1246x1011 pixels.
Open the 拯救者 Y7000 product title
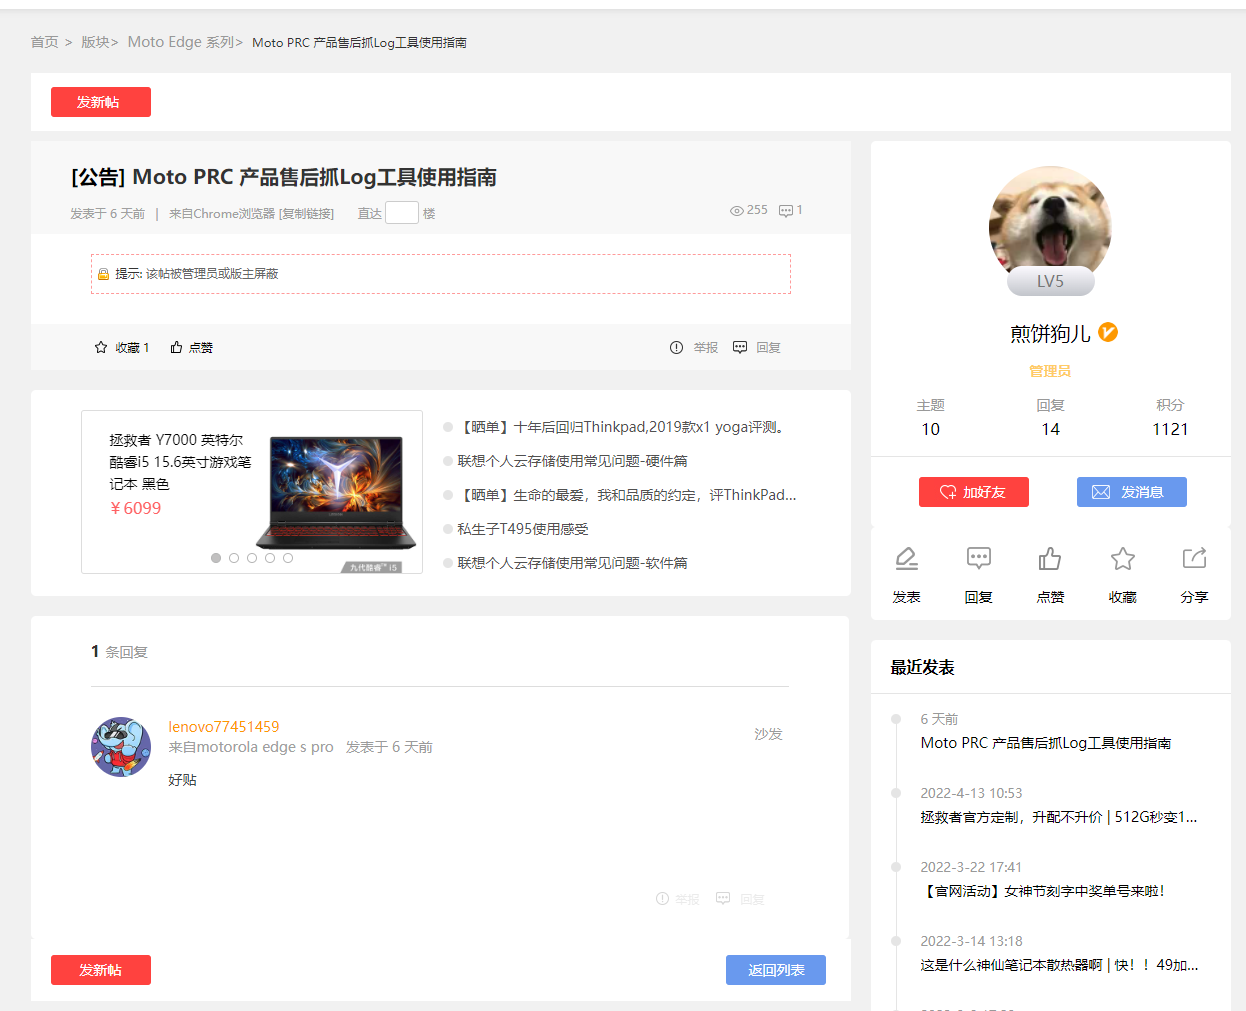pyautogui.click(x=180, y=462)
